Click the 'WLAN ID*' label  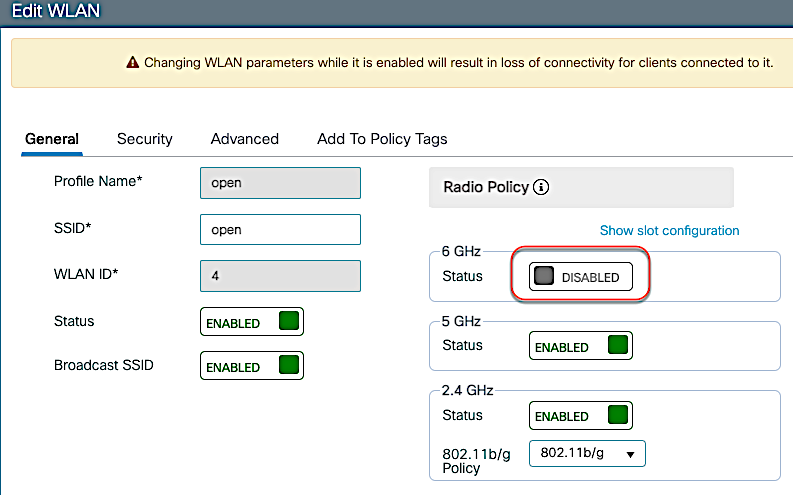pyautogui.click(x=86, y=274)
